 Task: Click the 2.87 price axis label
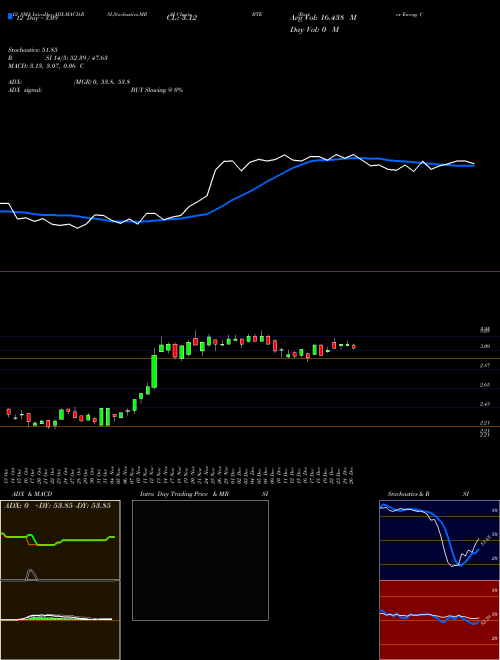point(485,366)
